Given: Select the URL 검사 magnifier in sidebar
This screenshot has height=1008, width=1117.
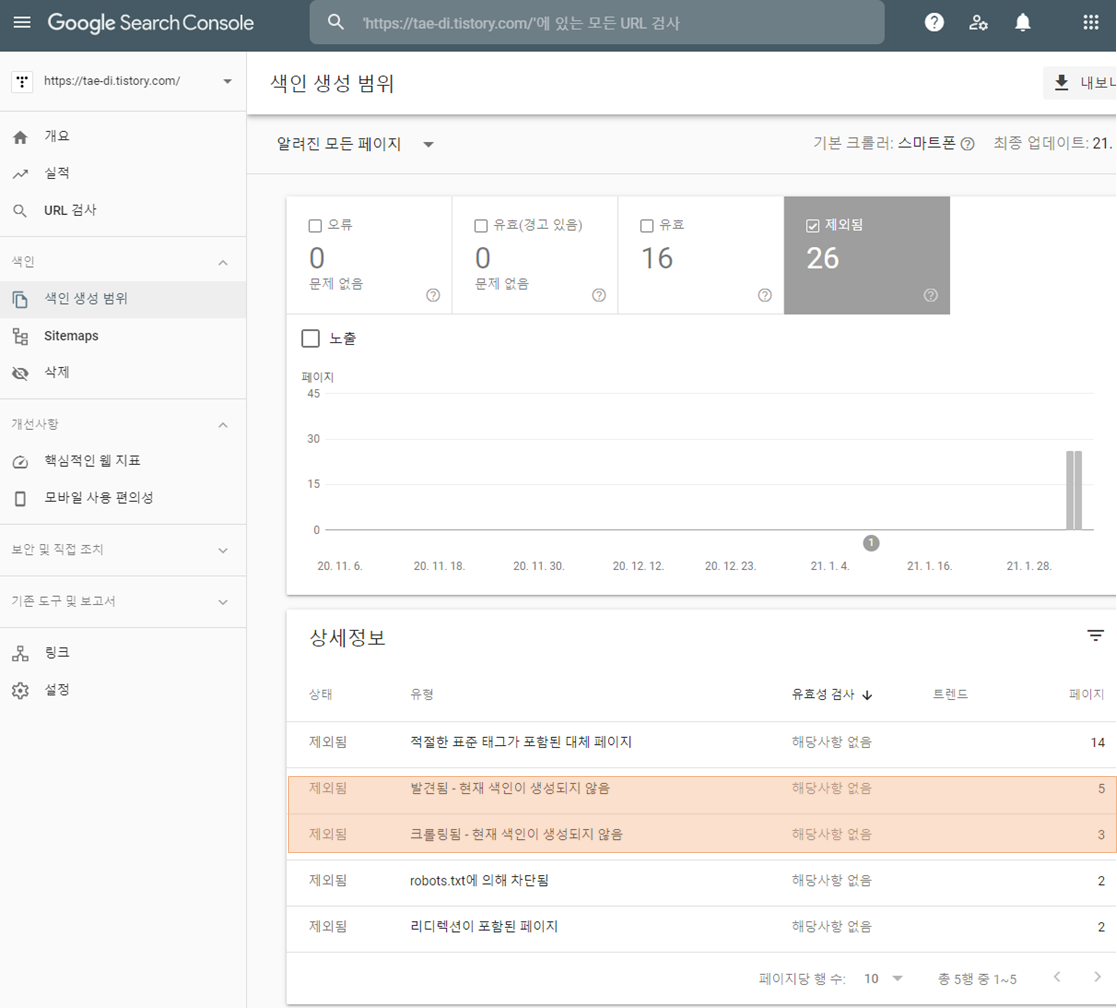Looking at the screenshot, I should [21, 210].
